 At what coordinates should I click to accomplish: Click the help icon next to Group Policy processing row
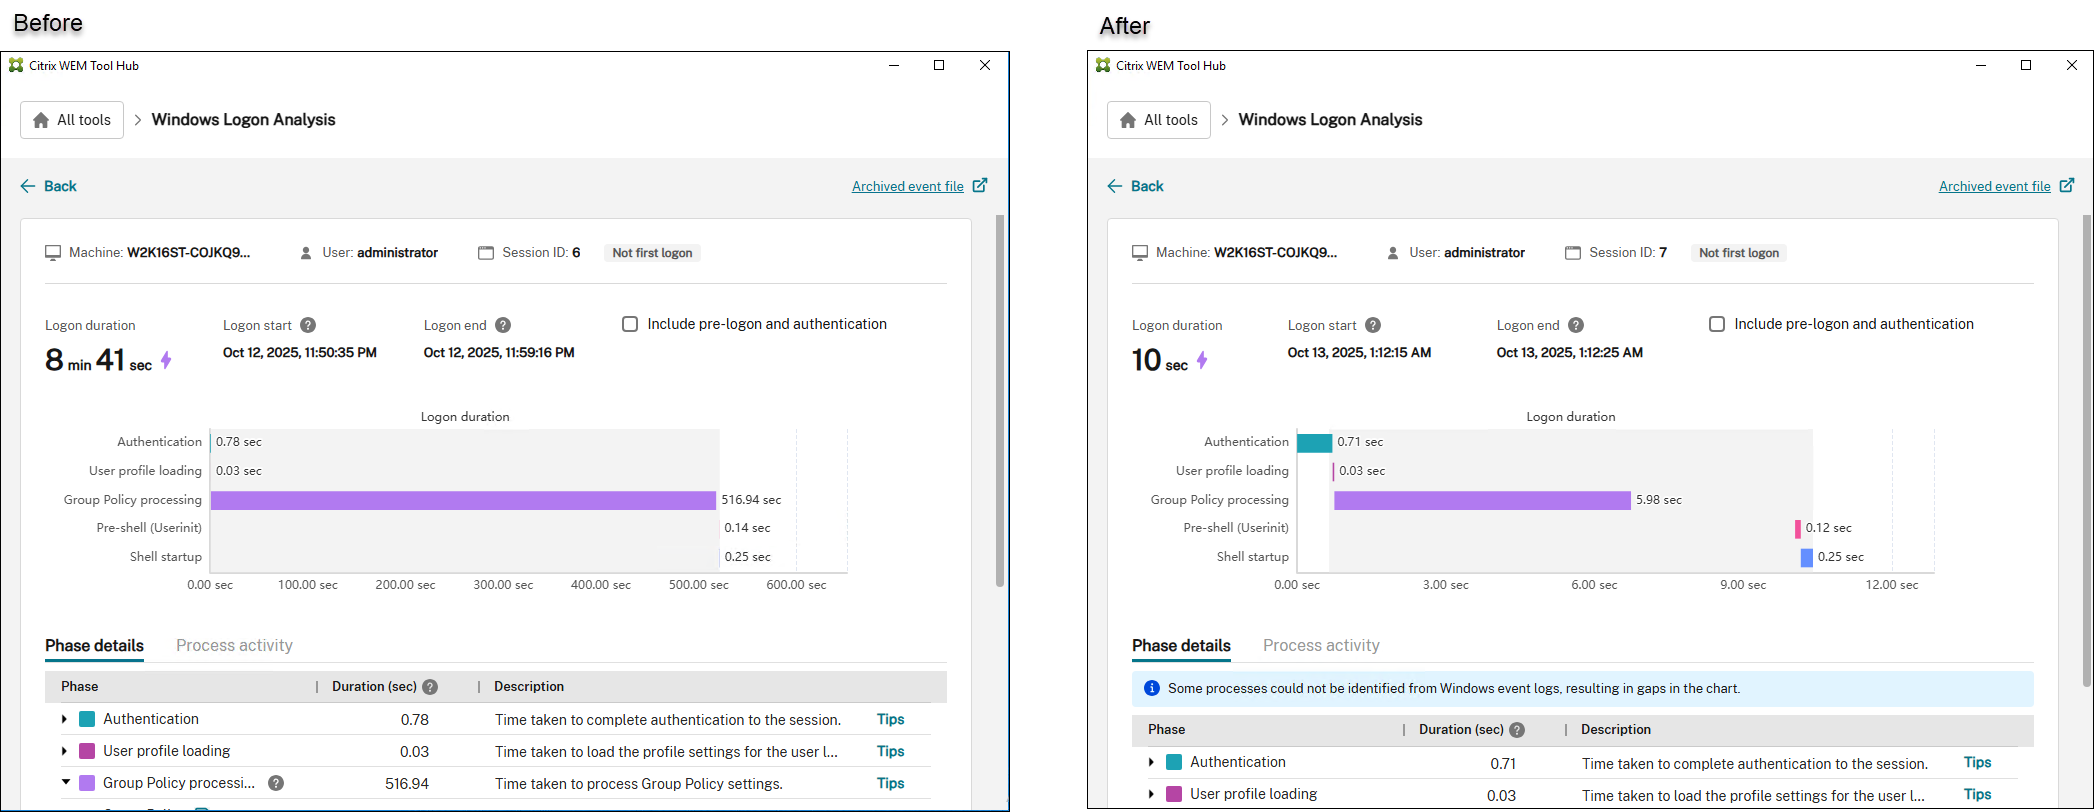point(276,783)
